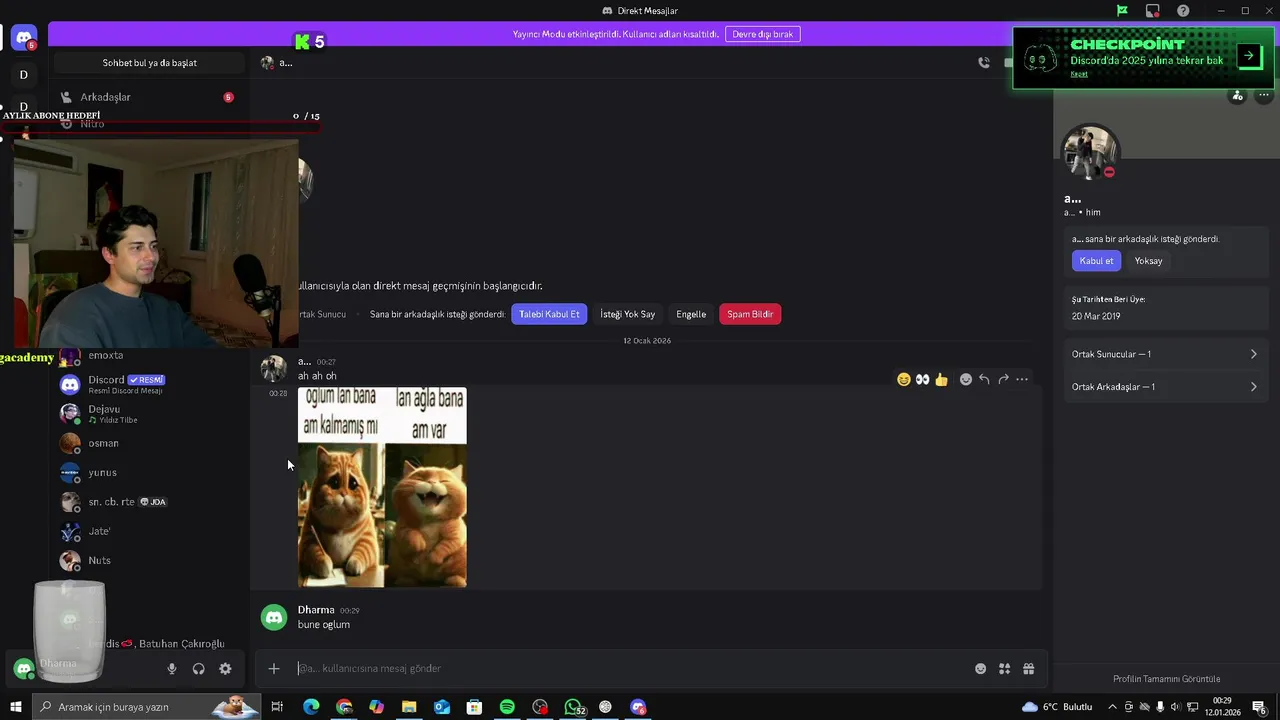Open the sn. cb. rte direct message

tap(148, 502)
